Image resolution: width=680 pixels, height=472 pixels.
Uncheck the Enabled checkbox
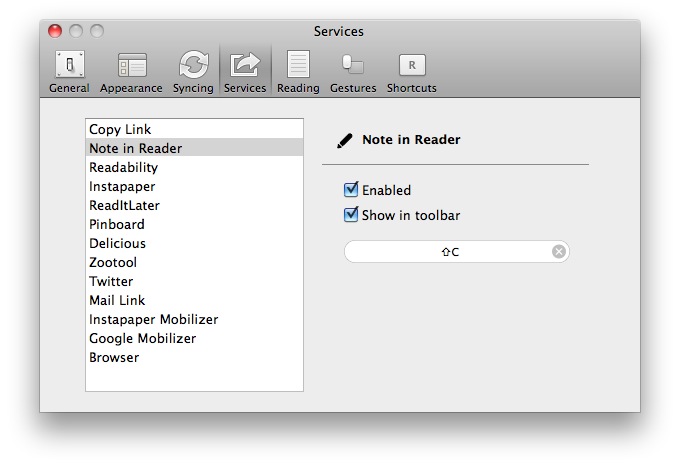click(x=351, y=190)
